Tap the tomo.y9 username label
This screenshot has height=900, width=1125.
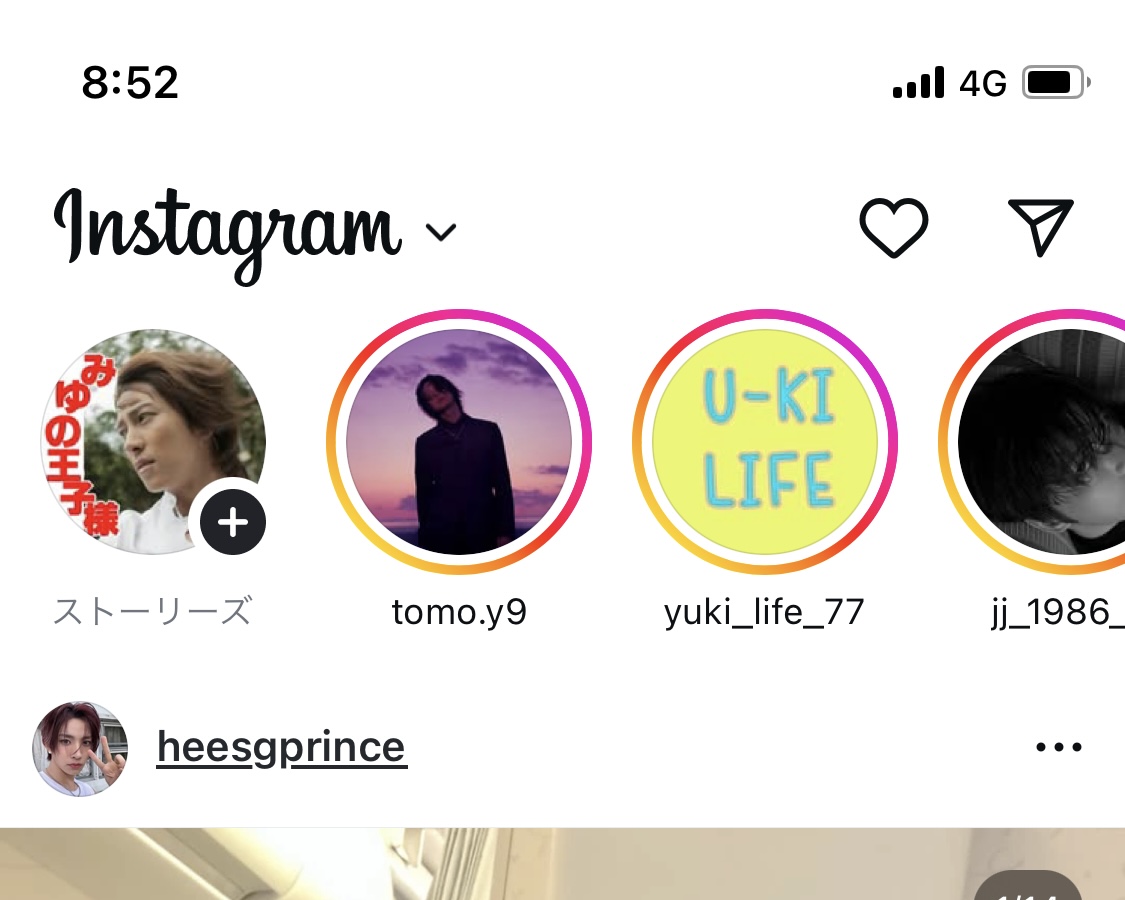[459, 611]
